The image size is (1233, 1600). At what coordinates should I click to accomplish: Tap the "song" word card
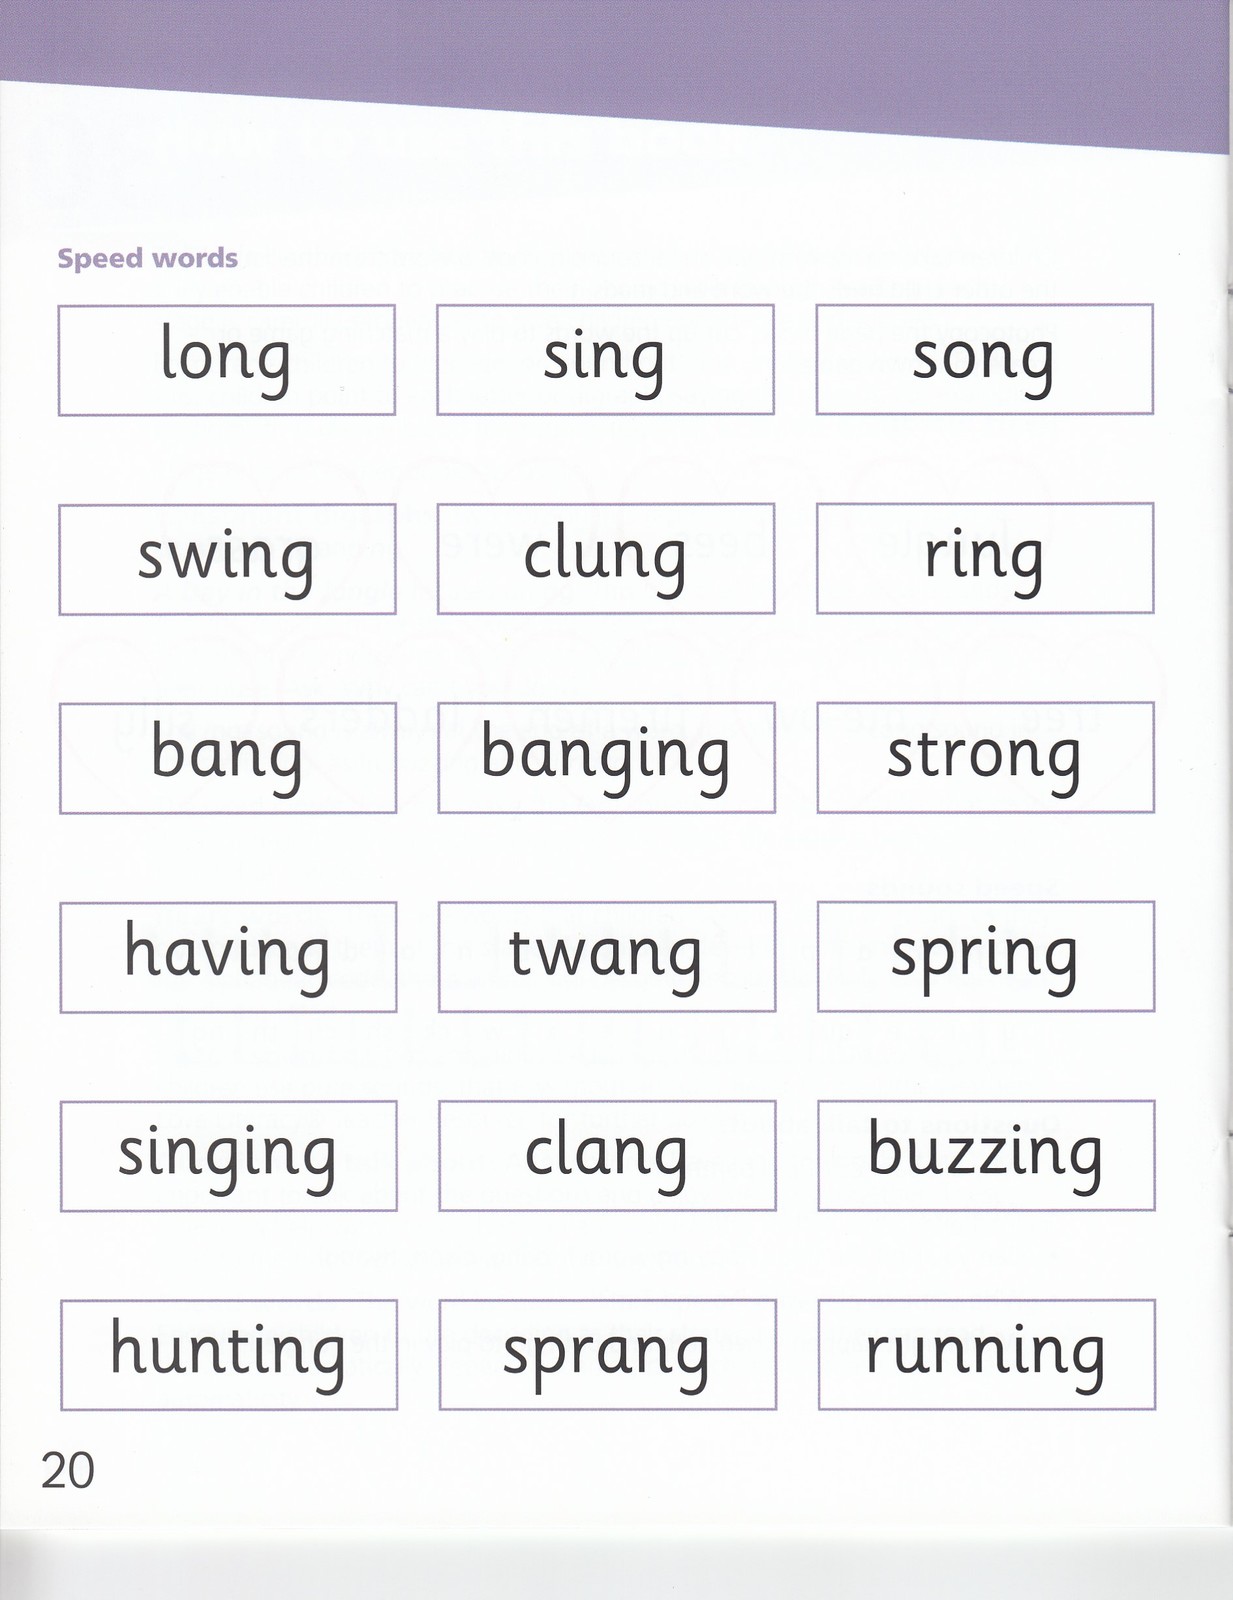tap(984, 360)
